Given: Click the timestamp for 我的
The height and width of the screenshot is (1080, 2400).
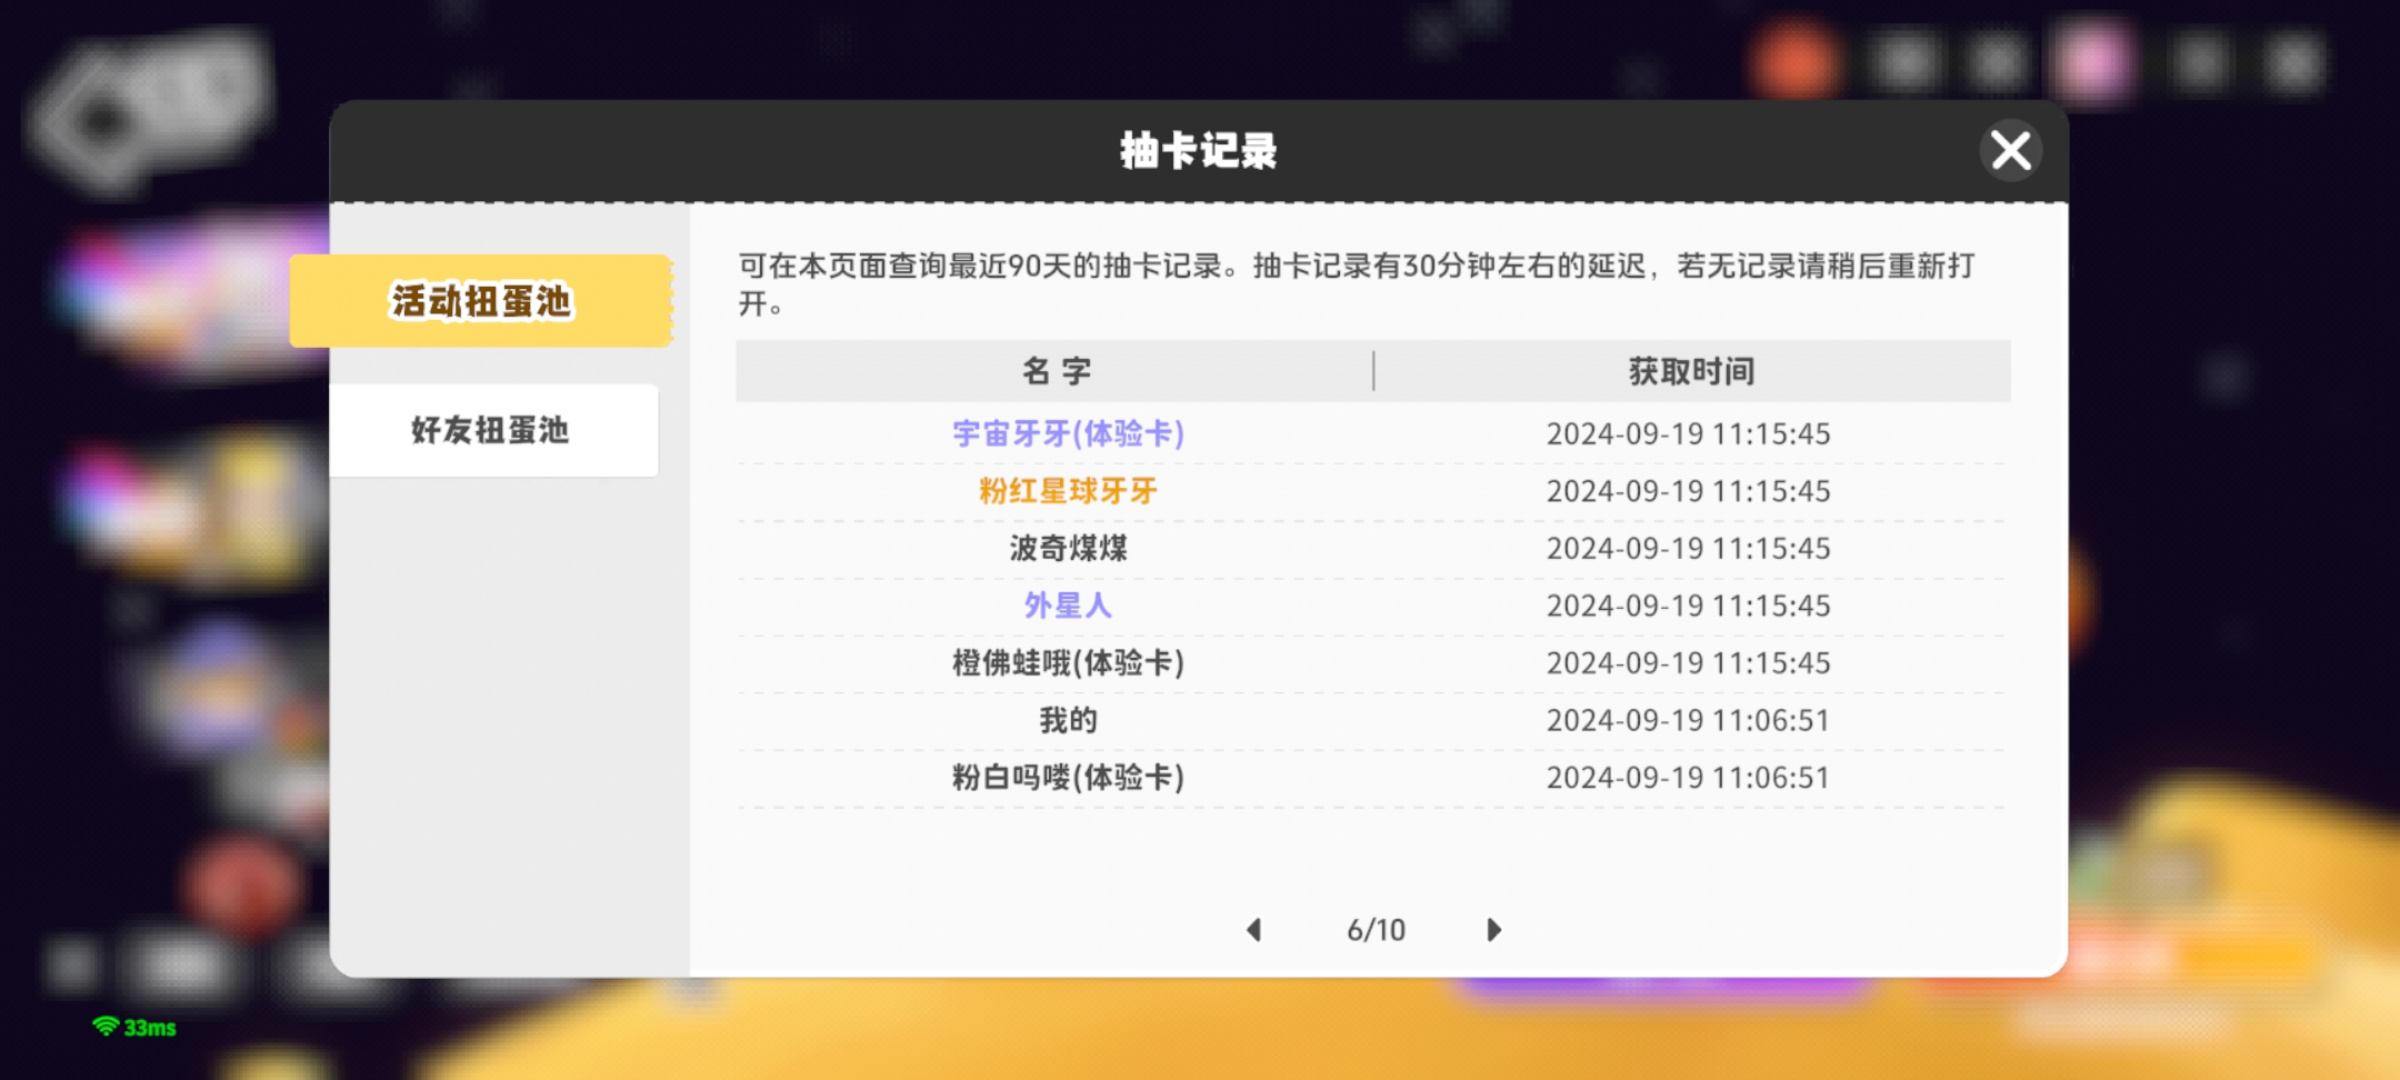Looking at the screenshot, I should coord(1688,720).
